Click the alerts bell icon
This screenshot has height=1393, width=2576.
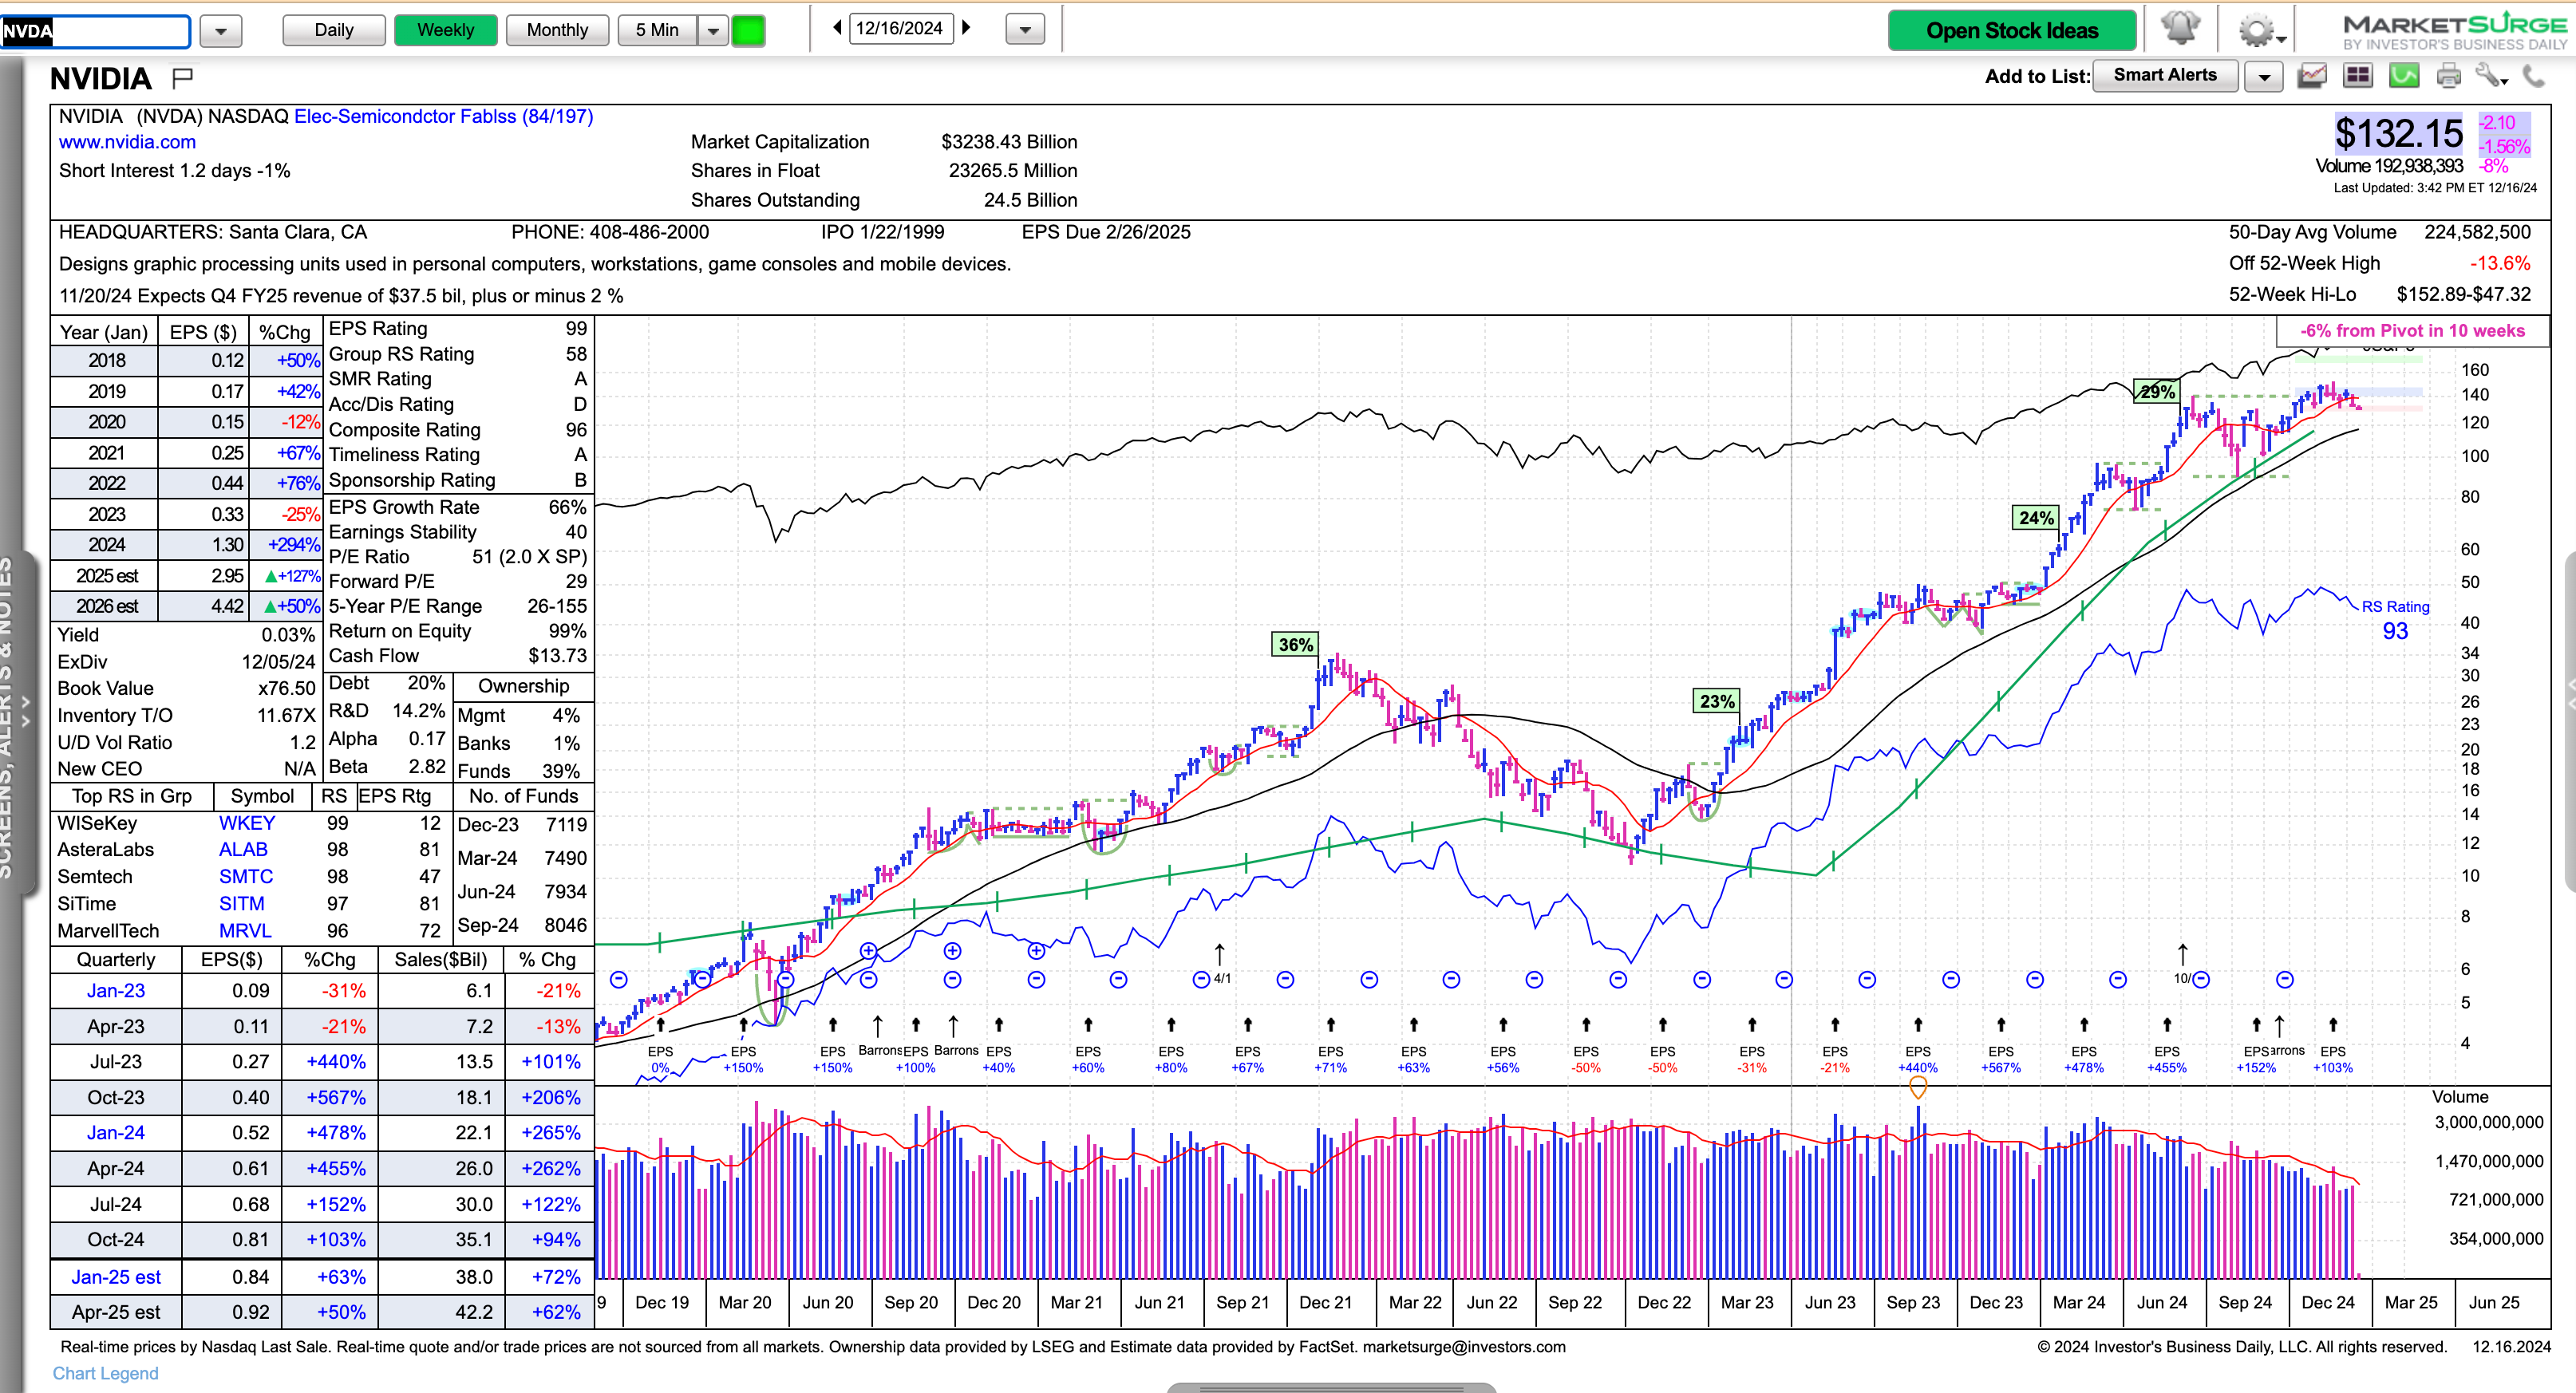point(2180,29)
